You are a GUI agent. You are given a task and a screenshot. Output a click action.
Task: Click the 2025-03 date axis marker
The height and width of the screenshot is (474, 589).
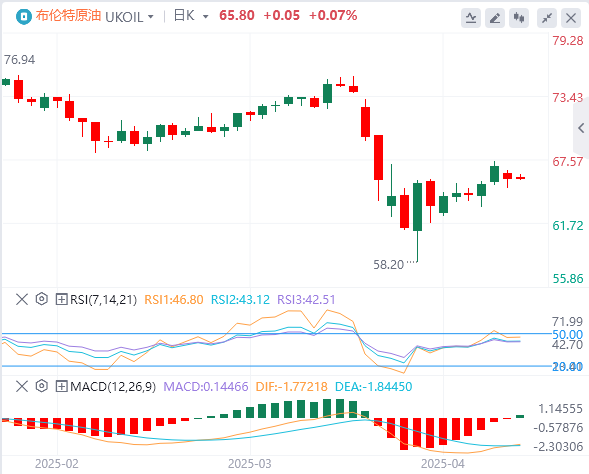[x=249, y=464]
